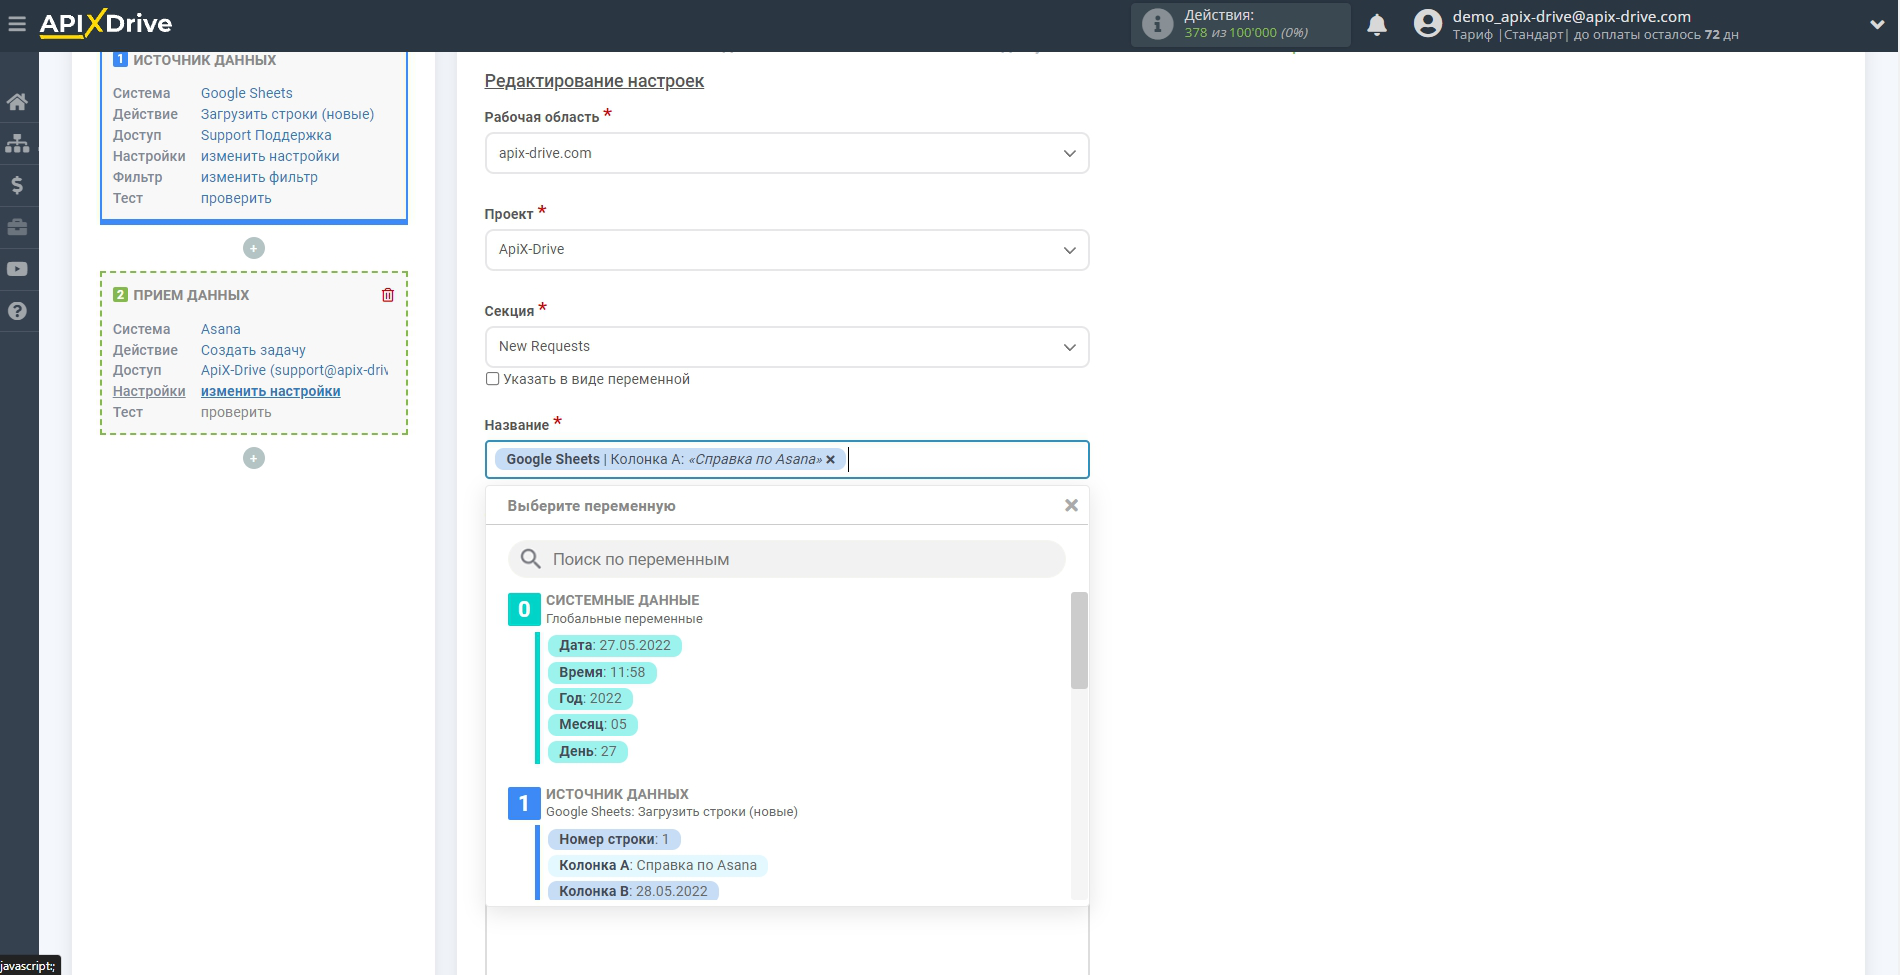Focus the Поиск по переменным search box
The width and height of the screenshot is (1900, 975).
click(x=787, y=559)
